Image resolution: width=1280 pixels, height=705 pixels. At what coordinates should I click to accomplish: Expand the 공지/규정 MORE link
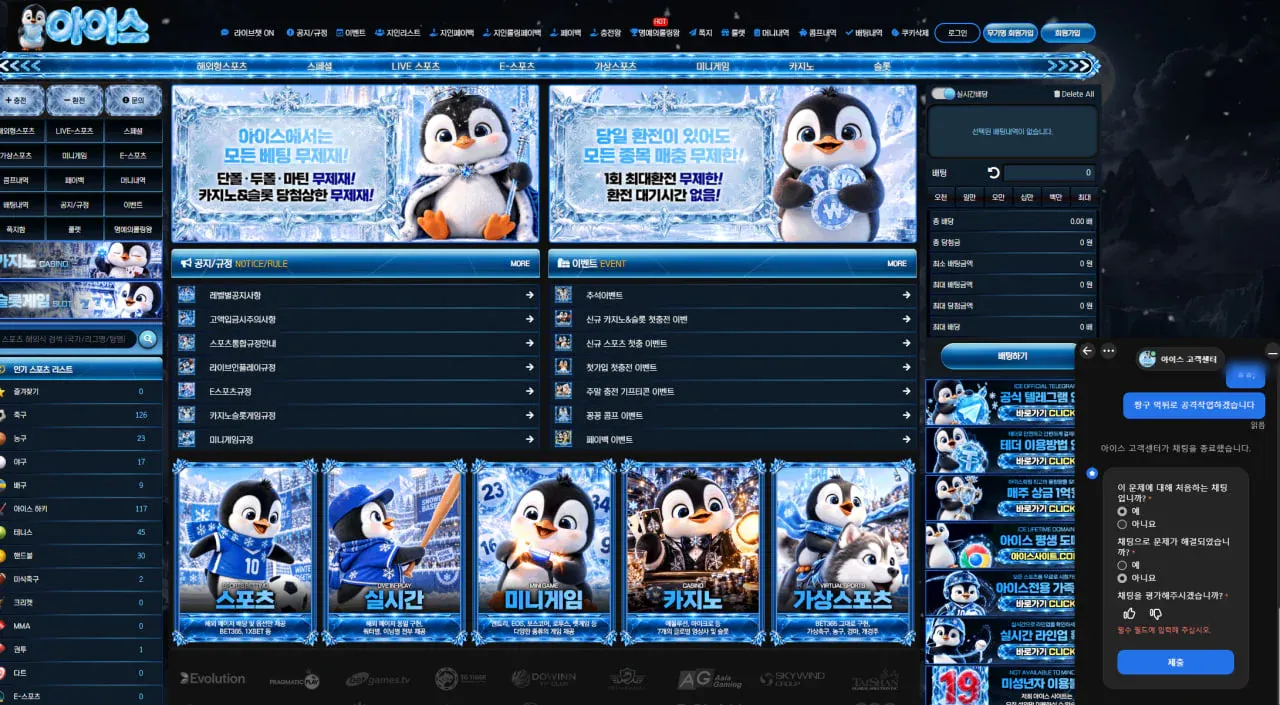coord(520,263)
